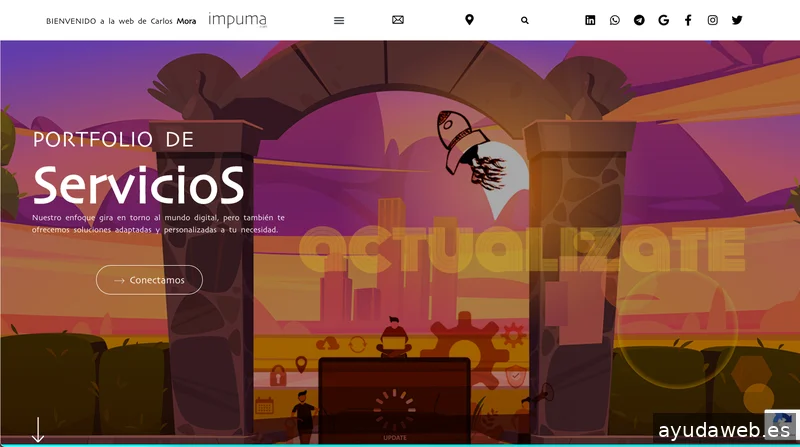Click the scroll-down arrow at bottom left
The height and width of the screenshot is (447, 800).
(38, 429)
